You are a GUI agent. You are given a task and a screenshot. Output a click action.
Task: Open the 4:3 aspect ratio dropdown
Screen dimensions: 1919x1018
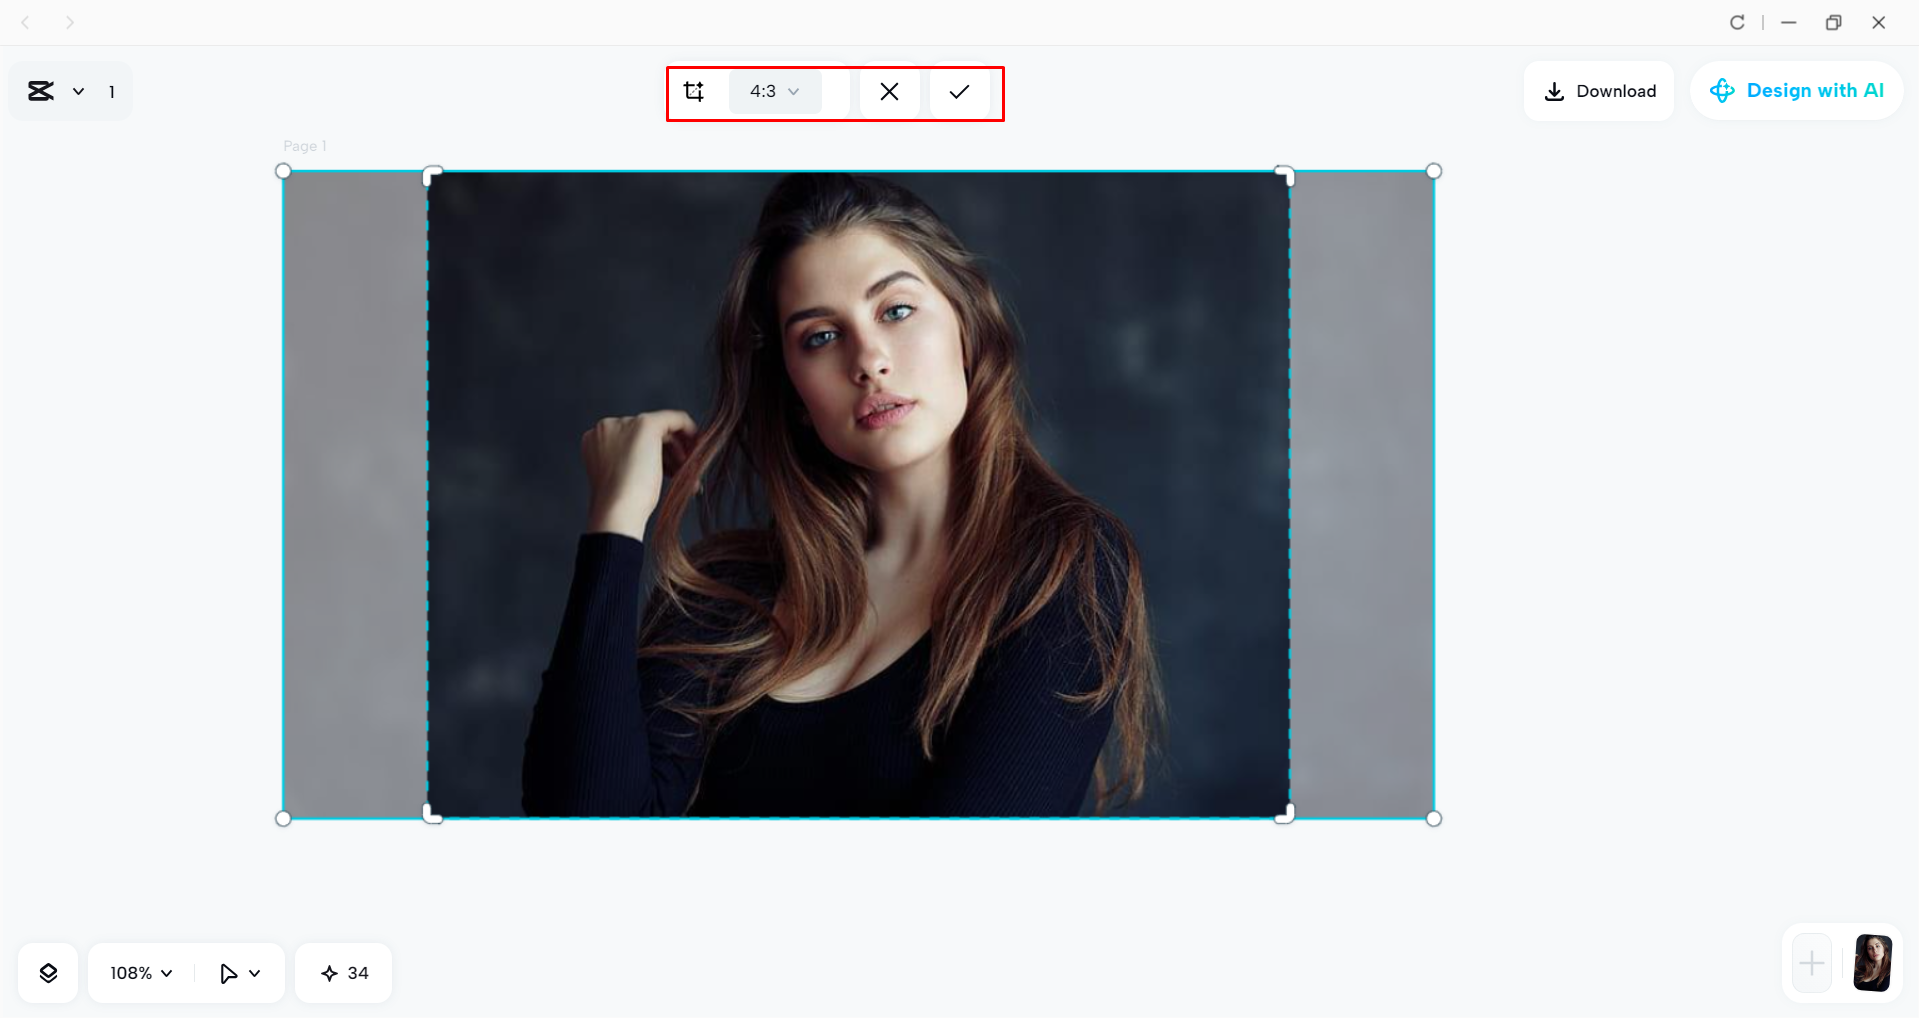[775, 92]
